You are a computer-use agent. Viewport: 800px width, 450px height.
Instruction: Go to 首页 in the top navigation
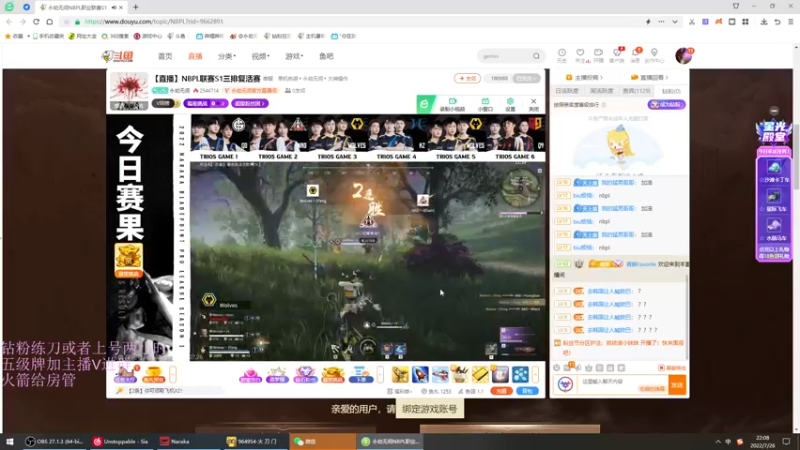(165, 56)
